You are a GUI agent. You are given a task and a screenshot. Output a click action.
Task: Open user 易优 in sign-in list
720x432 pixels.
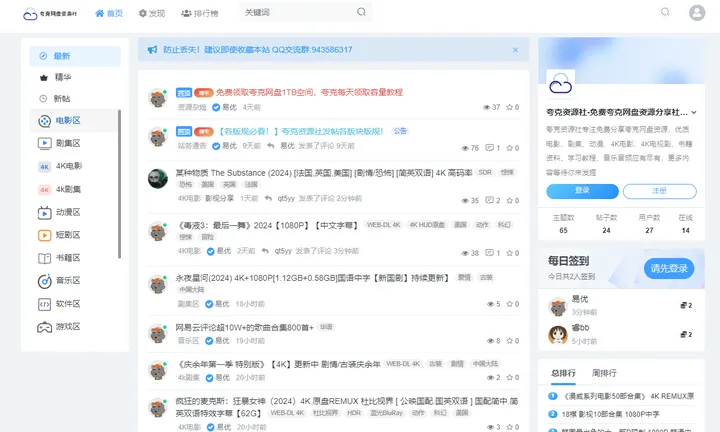click(579, 299)
